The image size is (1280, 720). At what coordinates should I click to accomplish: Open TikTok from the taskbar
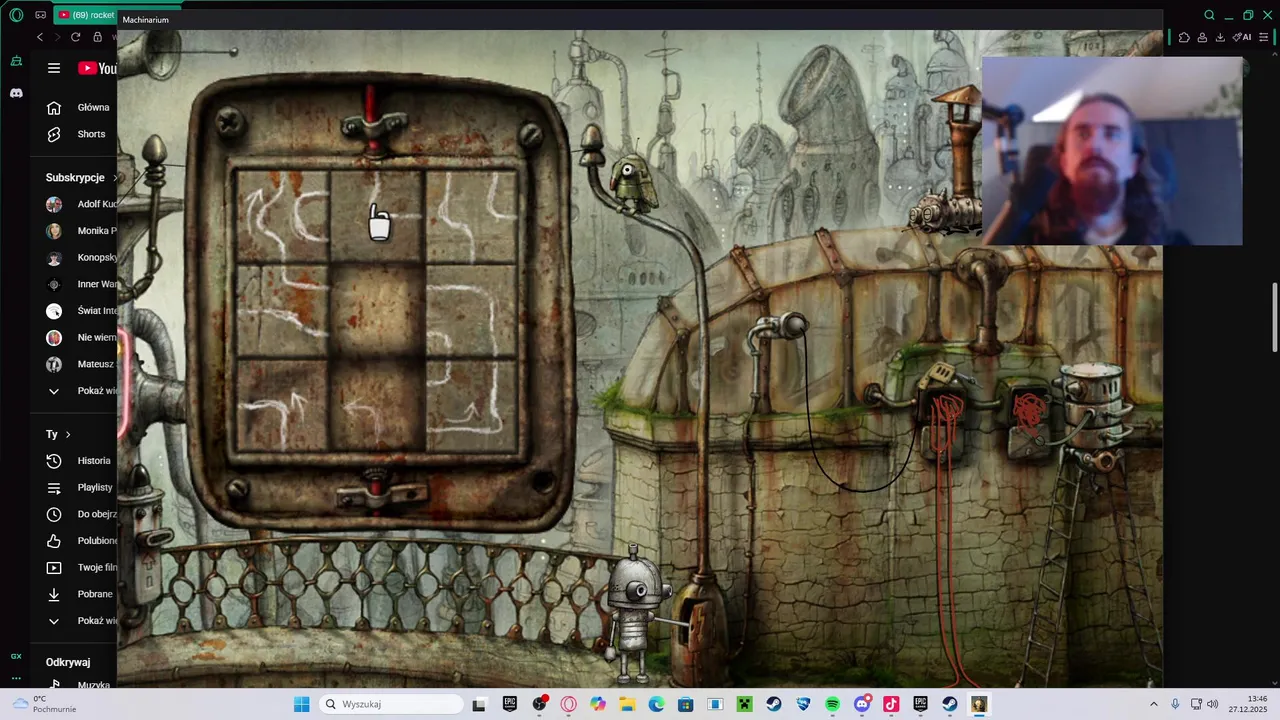[891, 704]
